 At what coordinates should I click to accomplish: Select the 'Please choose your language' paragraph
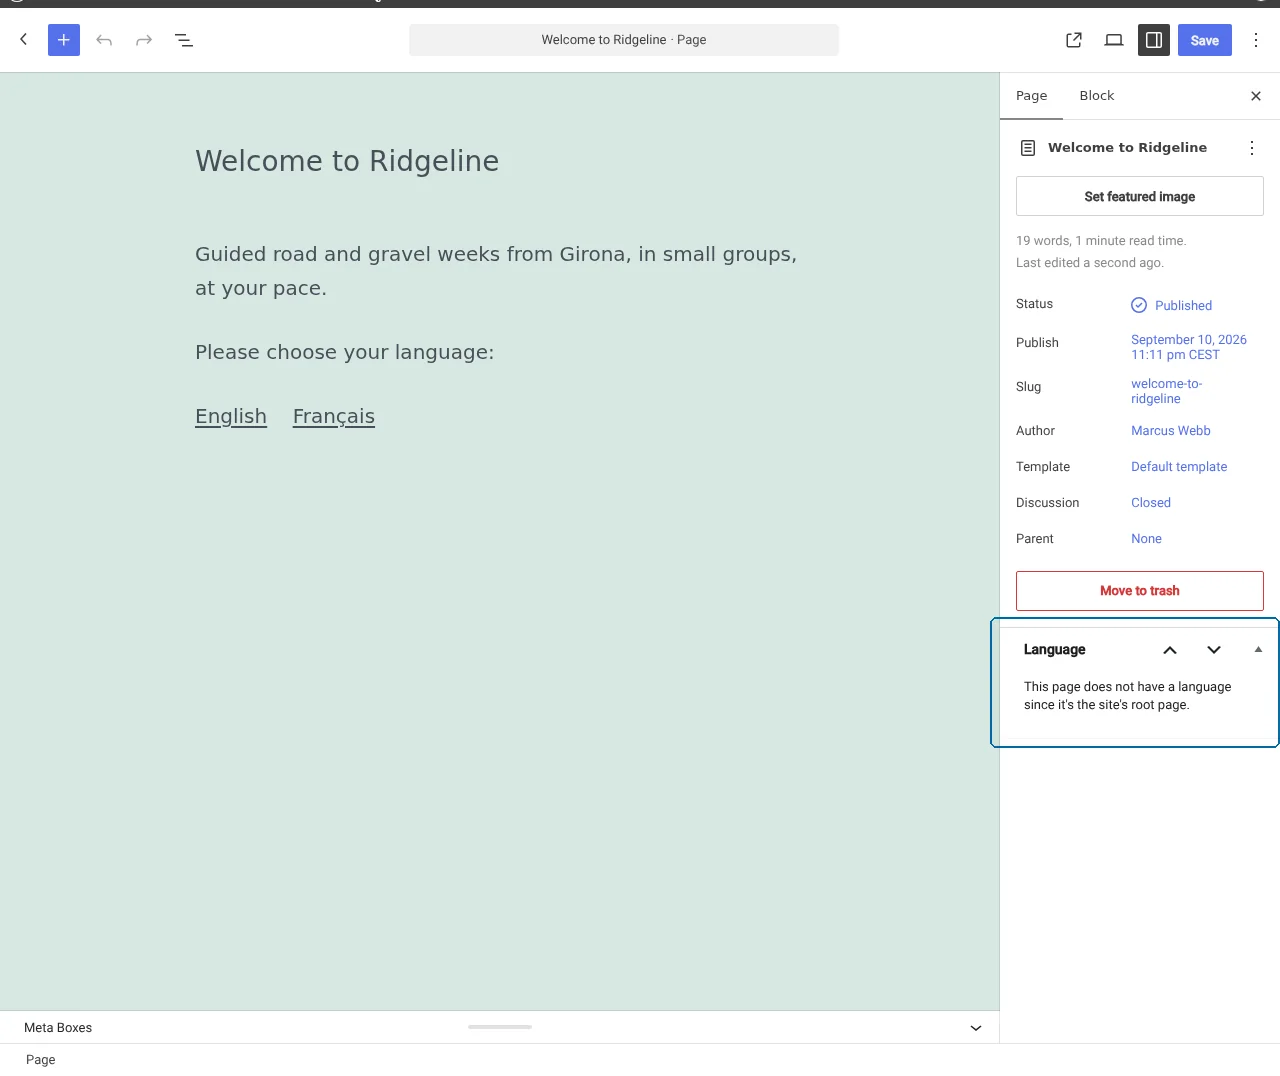(x=345, y=352)
